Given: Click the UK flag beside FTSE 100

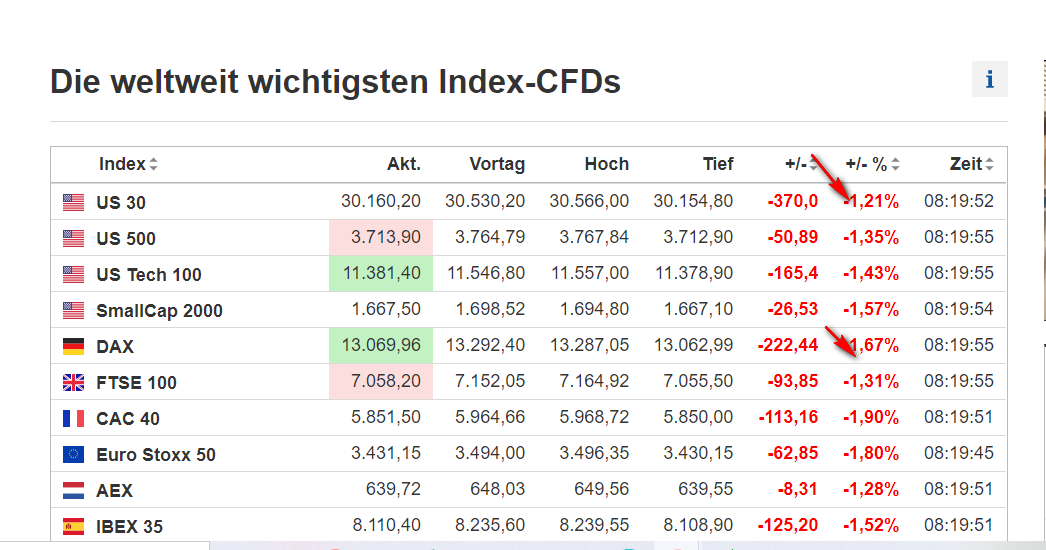Looking at the screenshot, I should tap(73, 382).
